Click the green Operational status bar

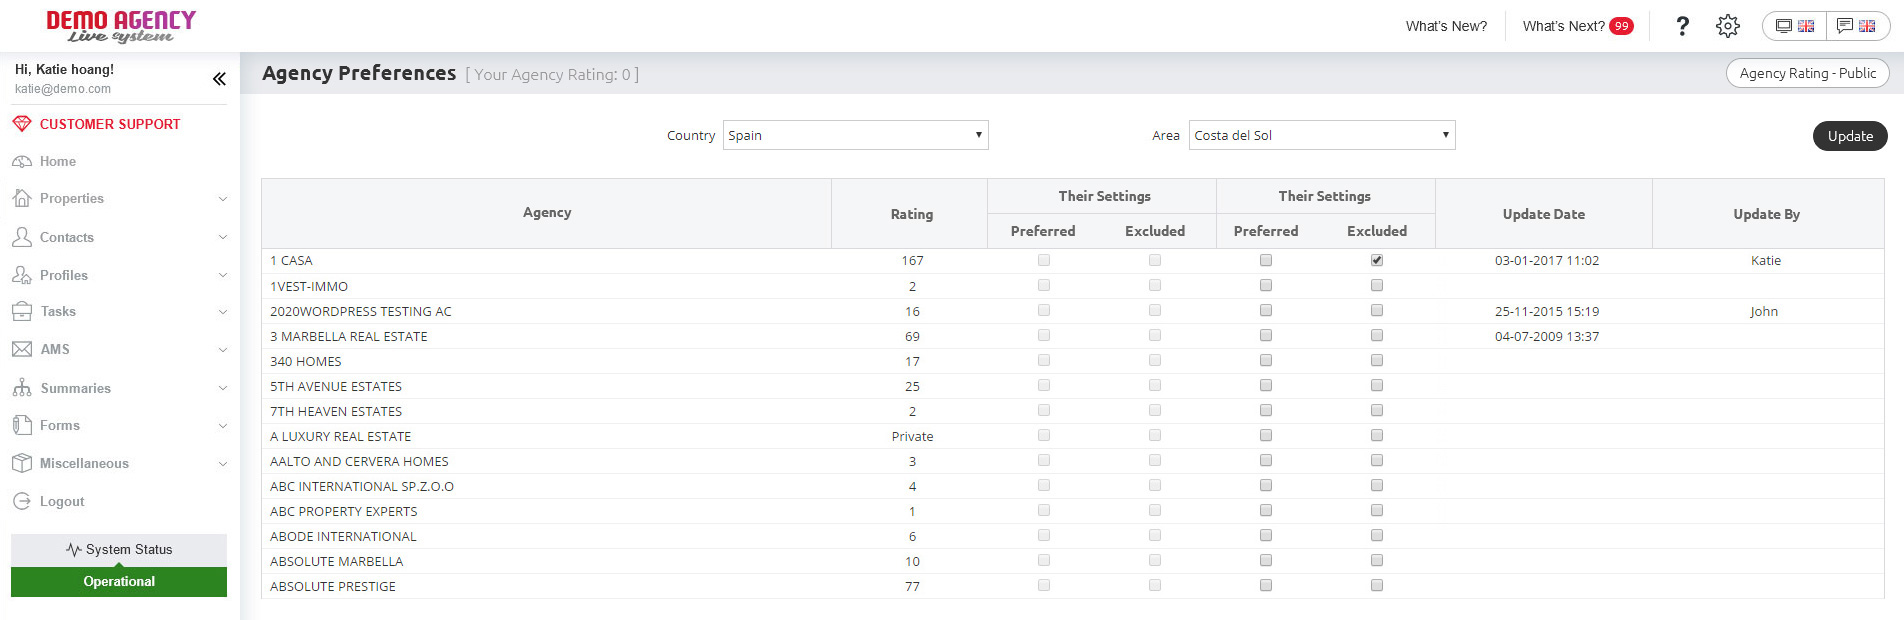pyautogui.click(x=119, y=581)
